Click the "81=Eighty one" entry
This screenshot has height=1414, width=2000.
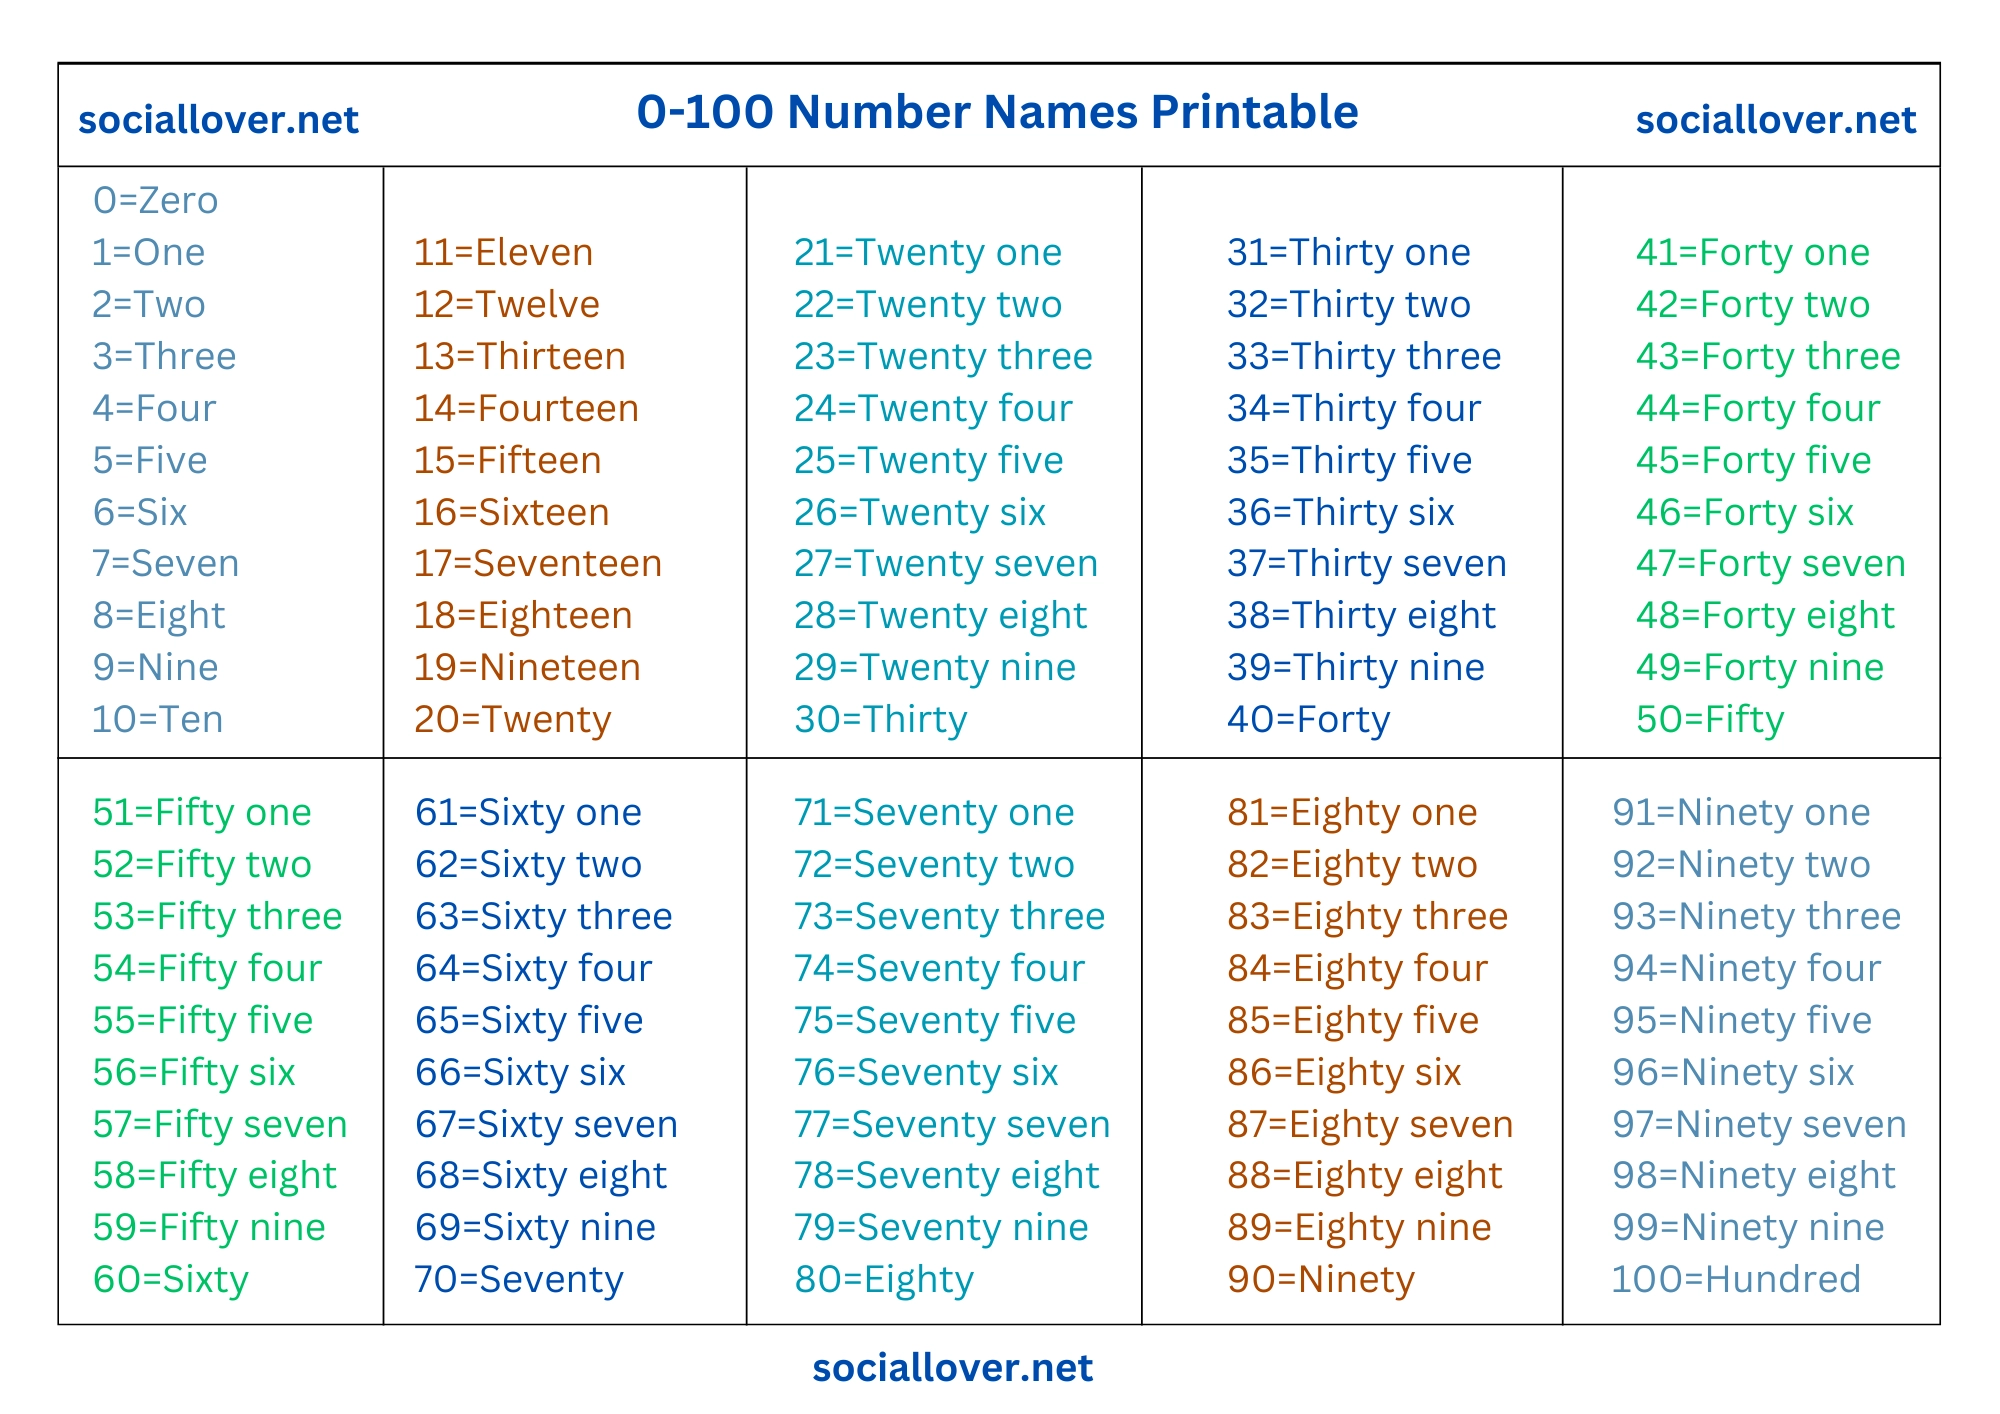(1352, 812)
